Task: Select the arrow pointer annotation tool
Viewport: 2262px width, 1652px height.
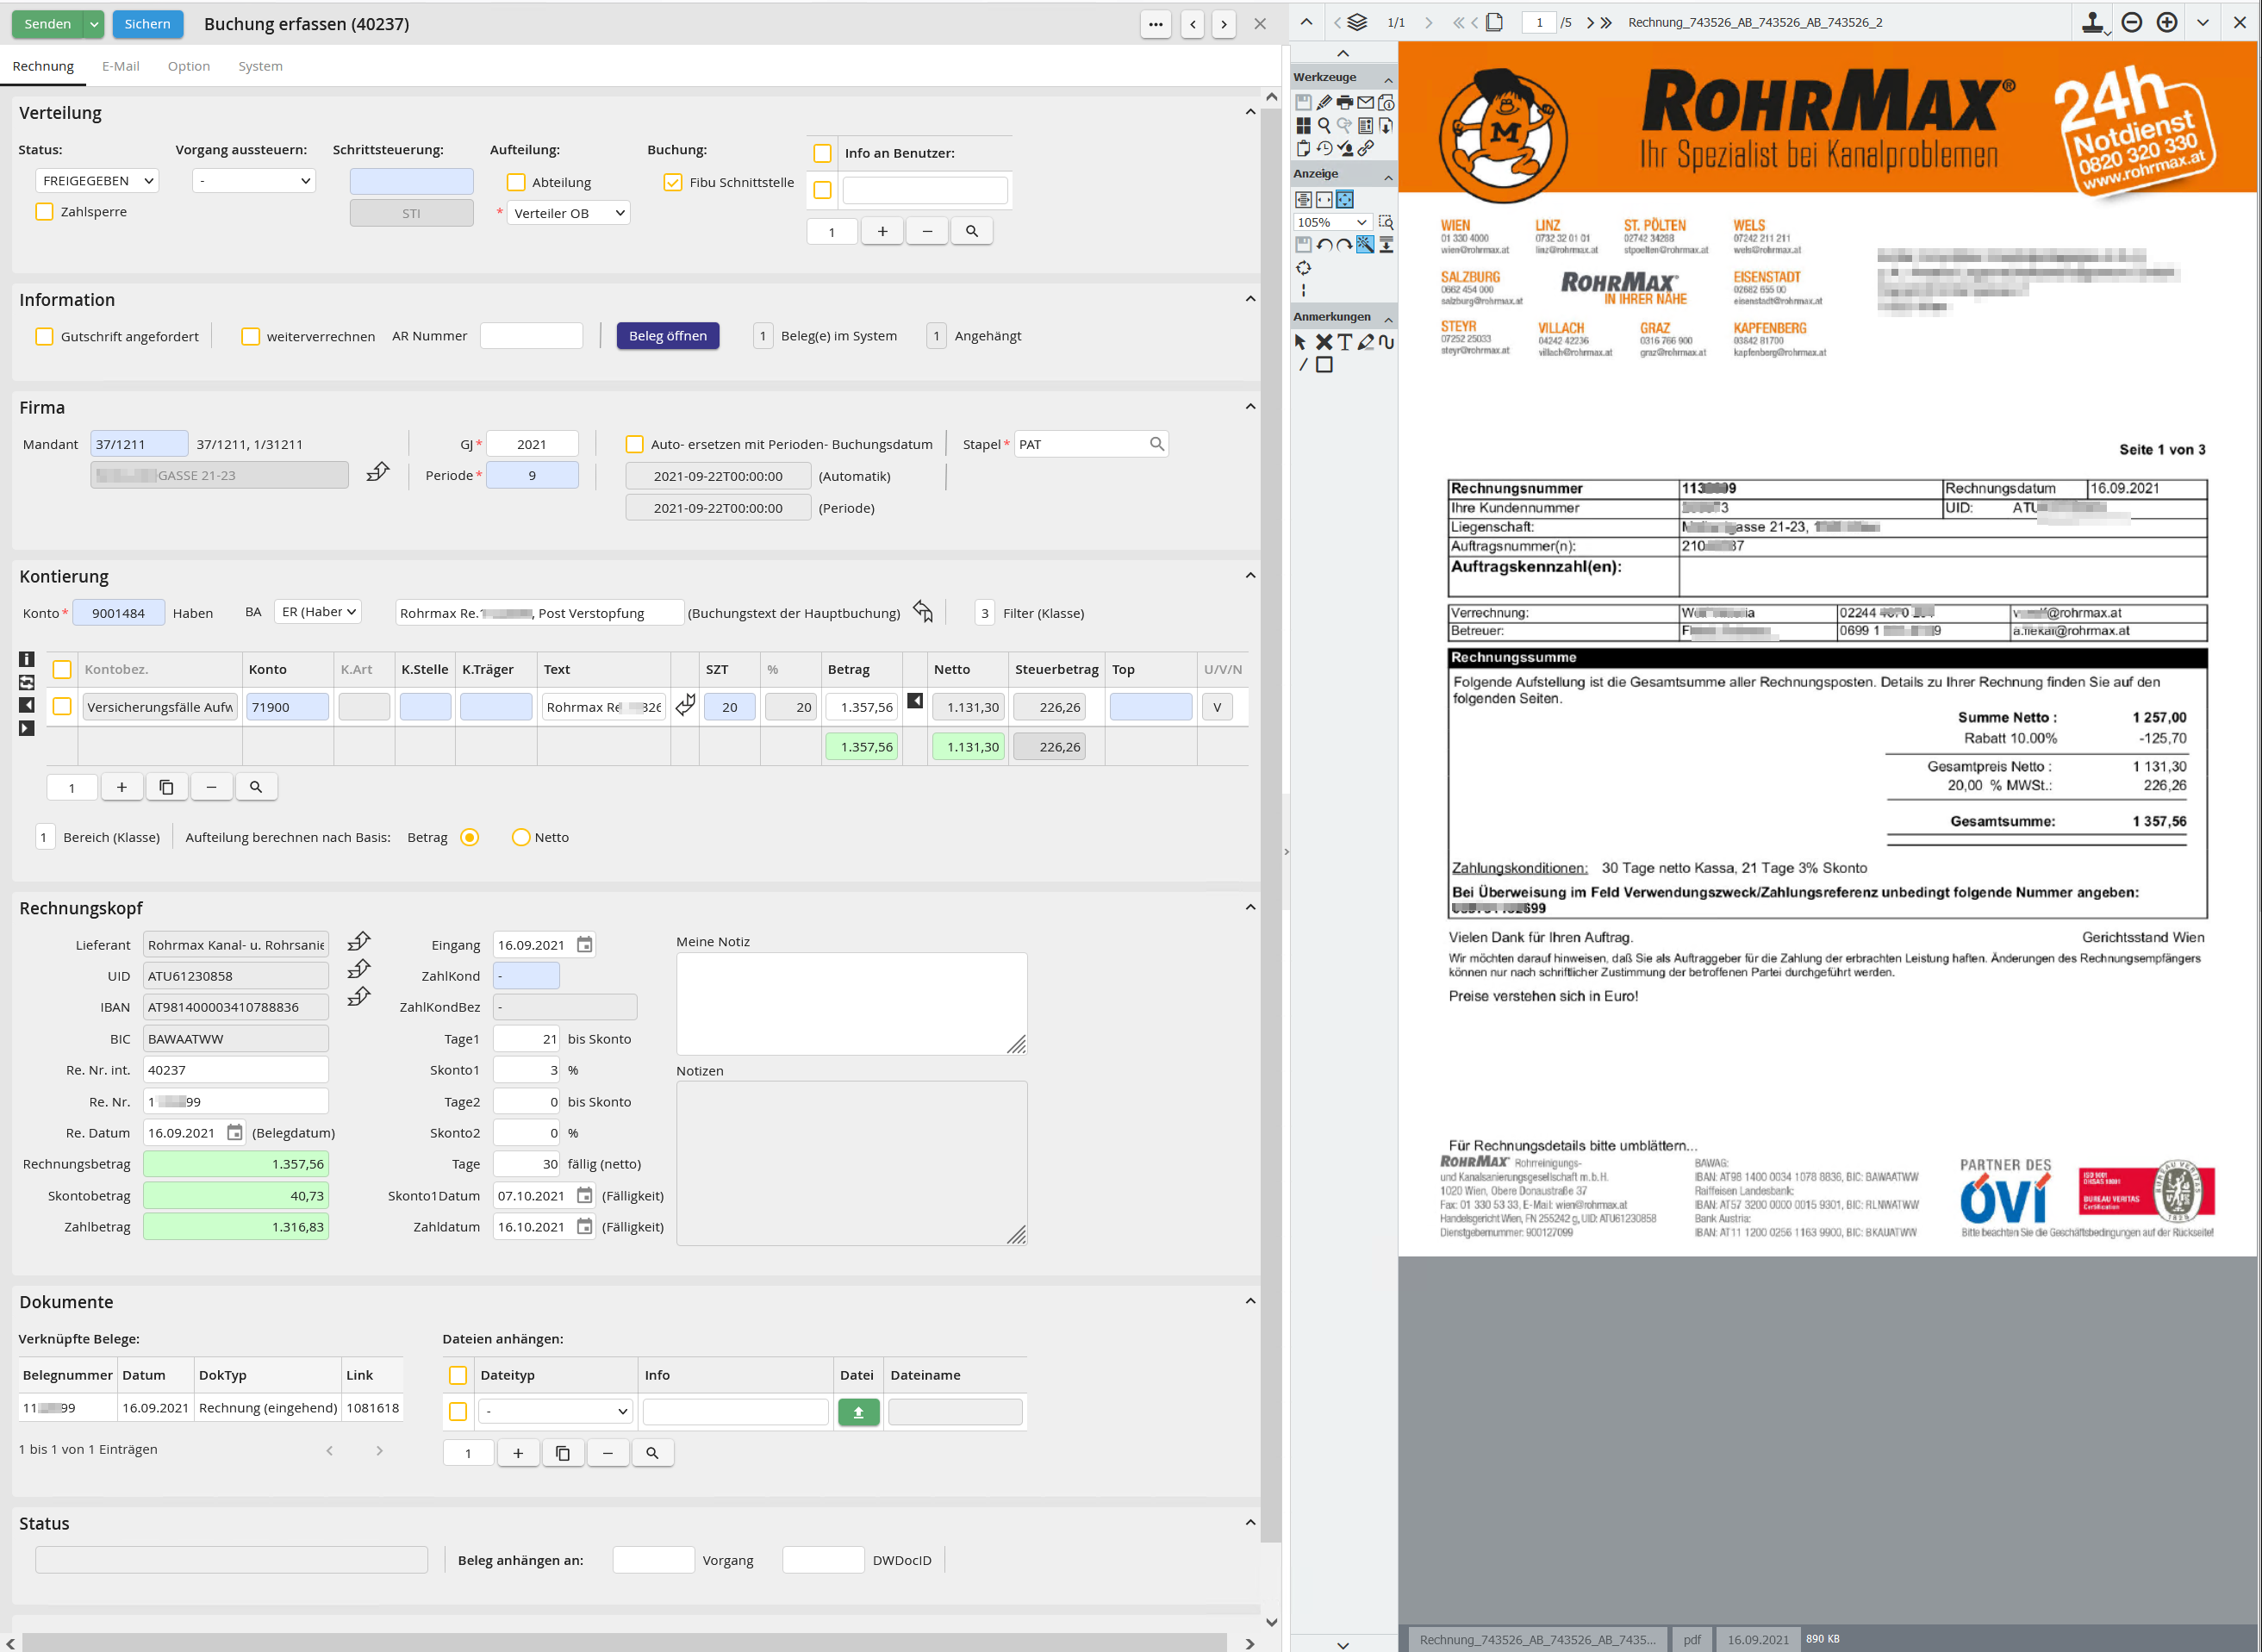Action: point(1300,342)
